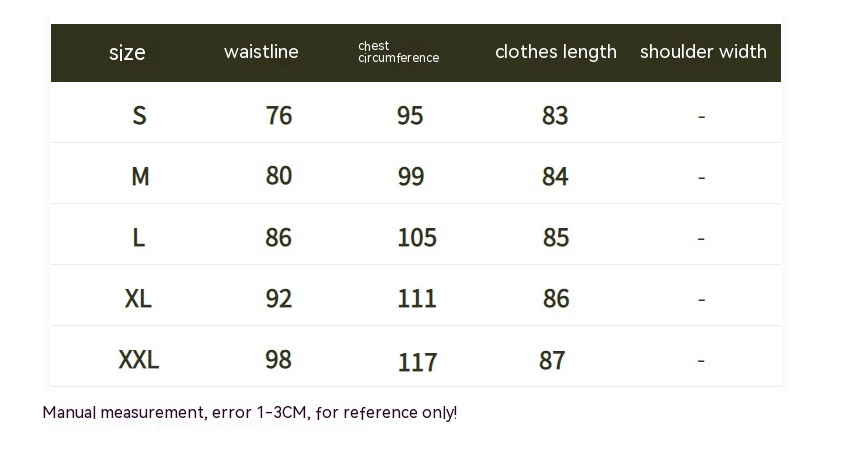
Task: Select chest circumference value 99
Action: [x=411, y=177]
